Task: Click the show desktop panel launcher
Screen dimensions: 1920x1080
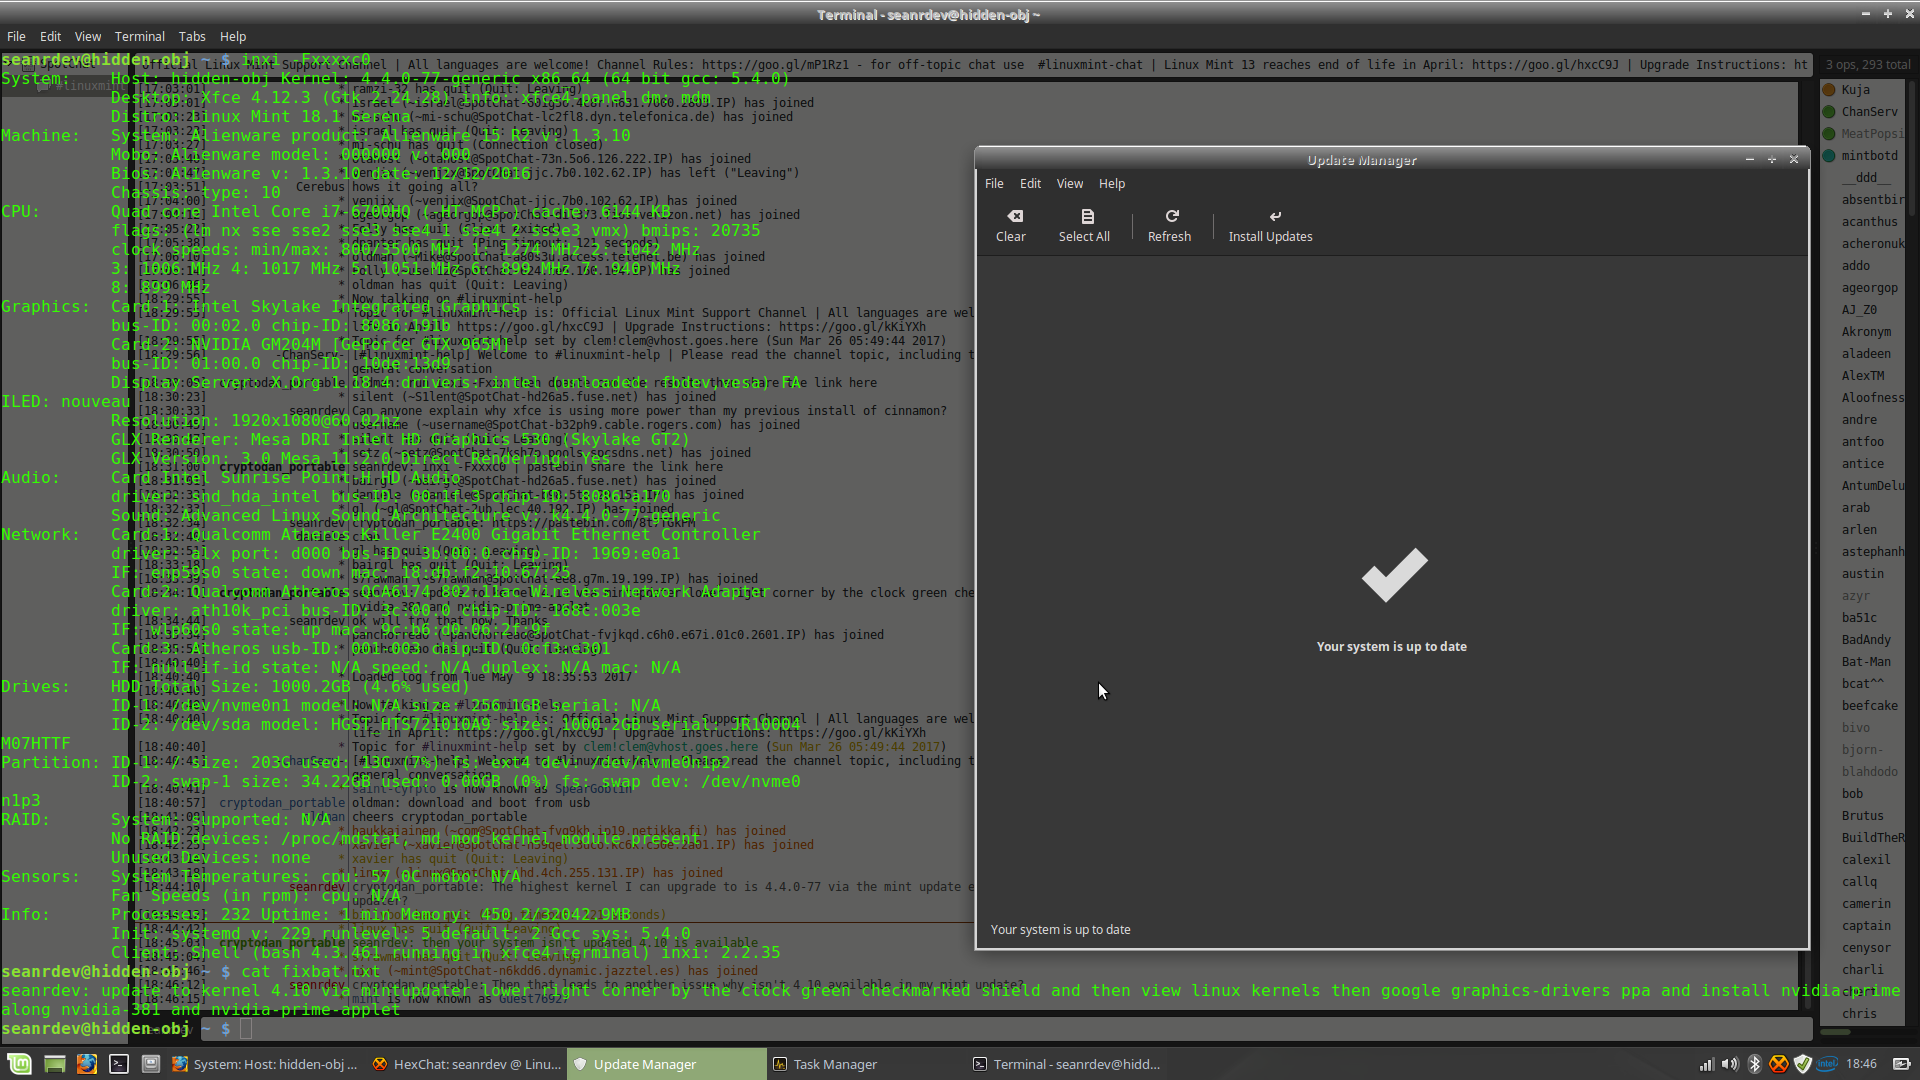Action: point(54,1064)
